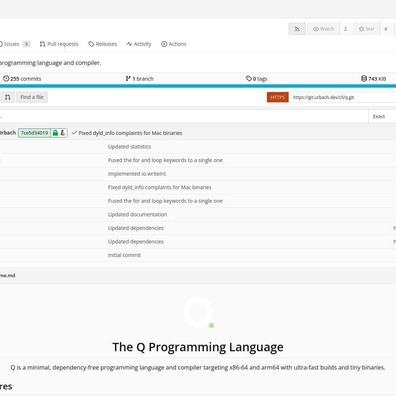Click the 743 KiB size indicator
This screenshot has height=396, width=396.
coord(373,79)
